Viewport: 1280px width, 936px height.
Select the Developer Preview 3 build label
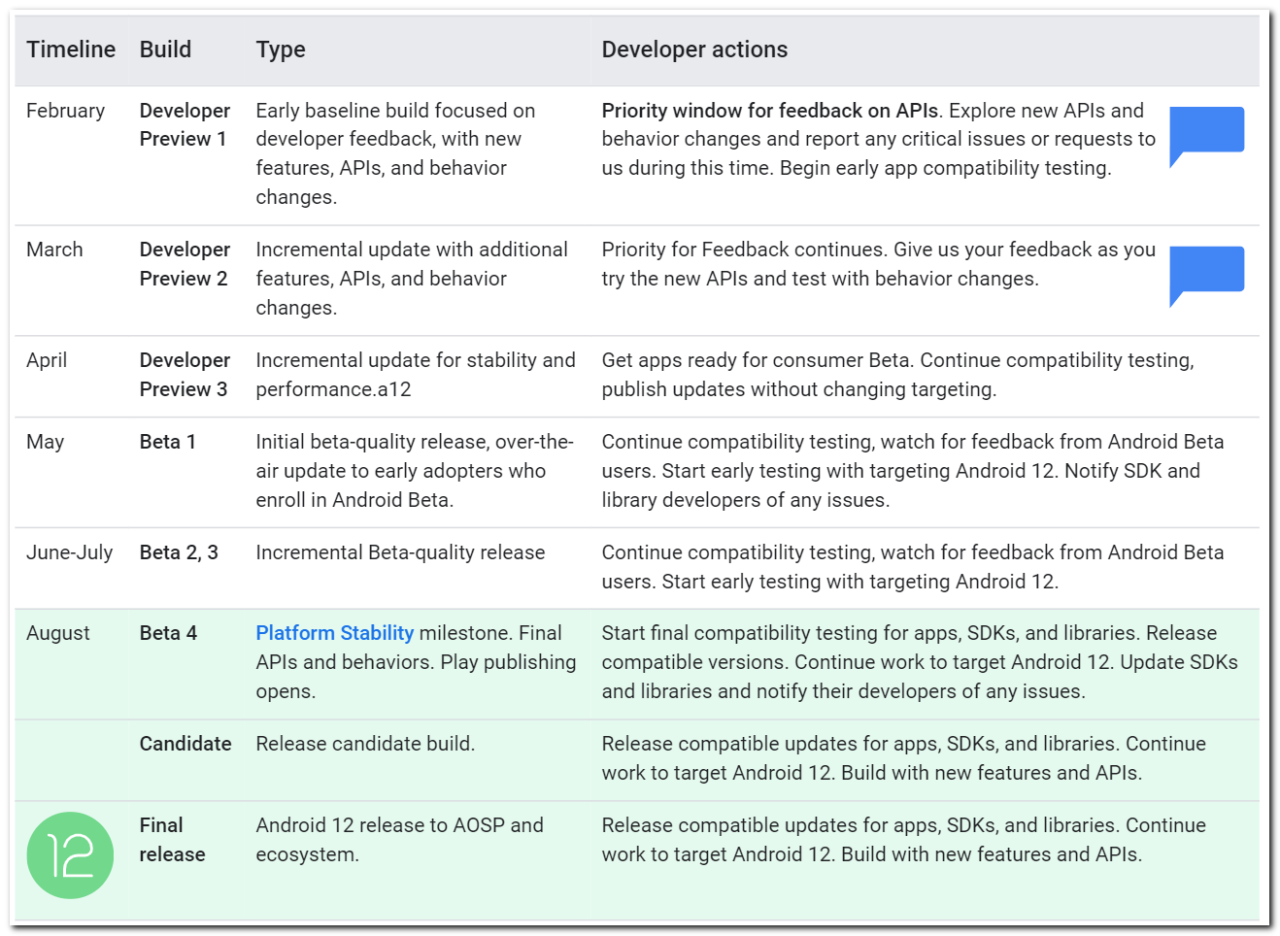(x=185, y=375)
